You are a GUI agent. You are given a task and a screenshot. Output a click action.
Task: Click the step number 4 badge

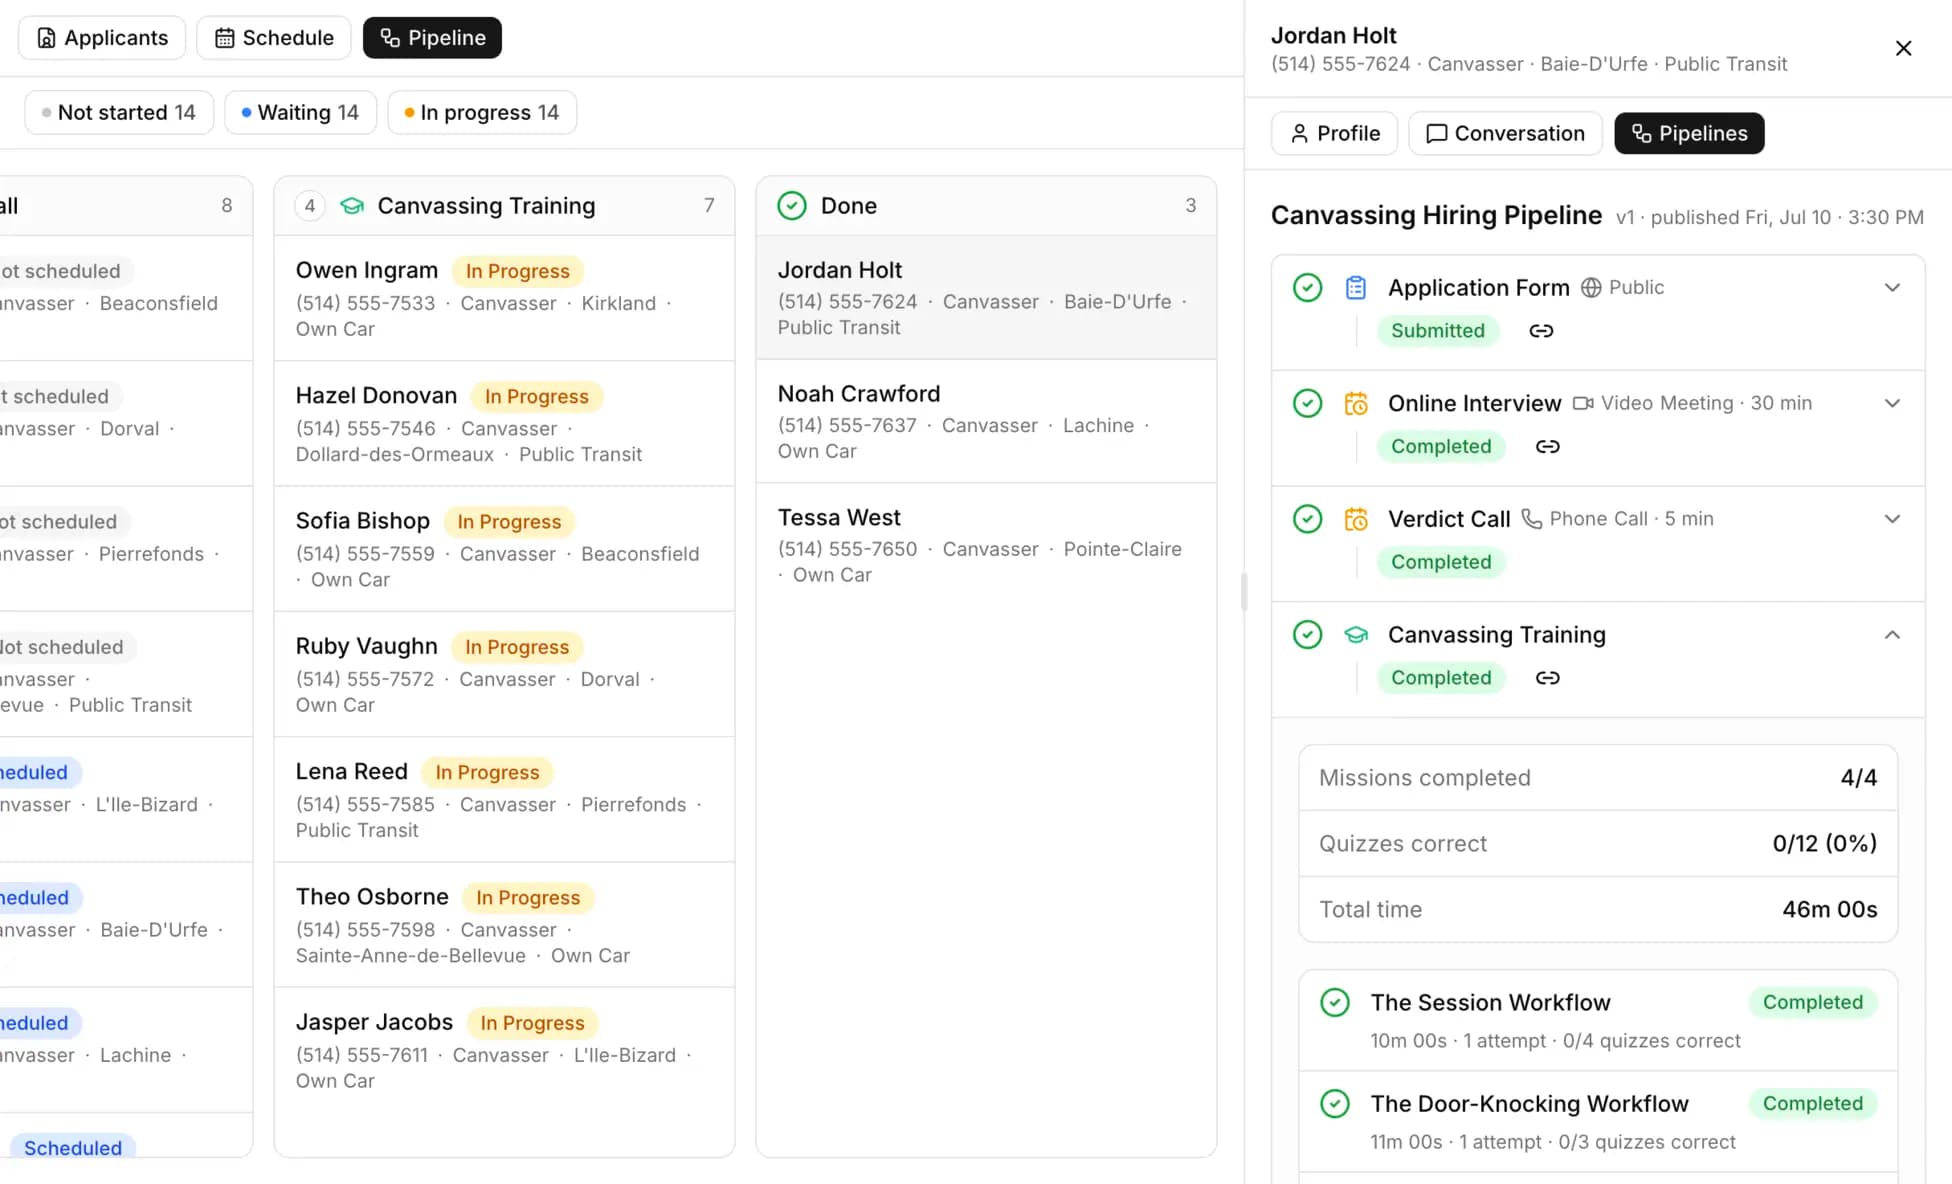click(310, 206)
